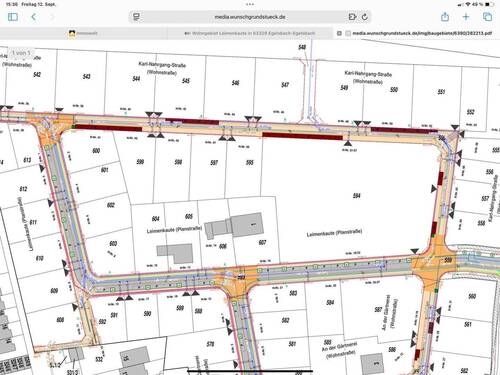Click plot number 600 on the map
Image resolution: width=500 pixels, height=375 pixels.
point(96,151)
